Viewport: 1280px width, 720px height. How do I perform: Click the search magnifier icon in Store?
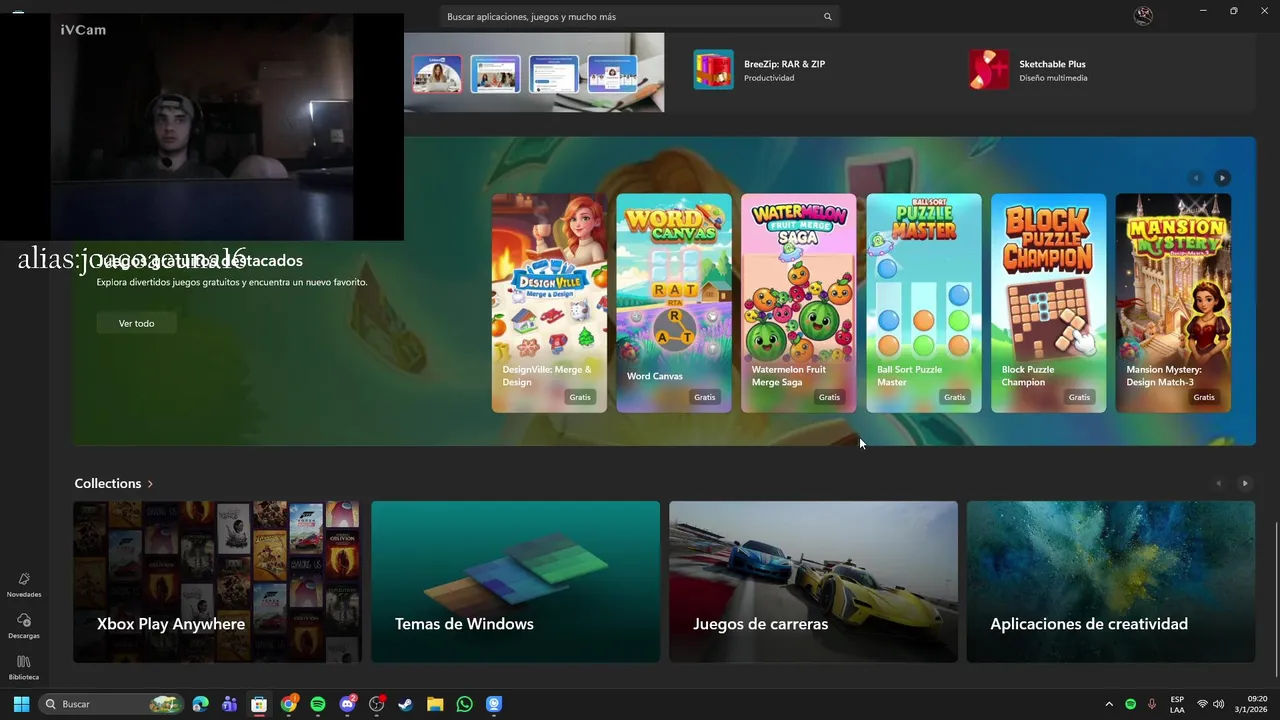827,16
